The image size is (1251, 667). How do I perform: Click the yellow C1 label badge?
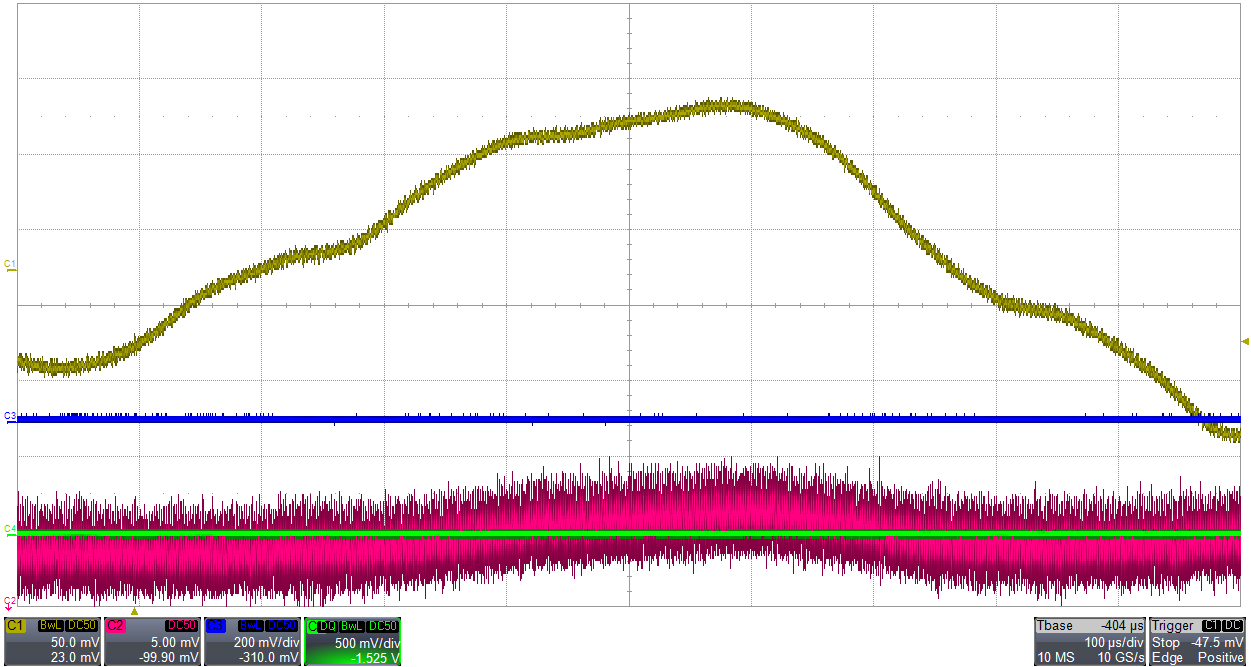15,626
